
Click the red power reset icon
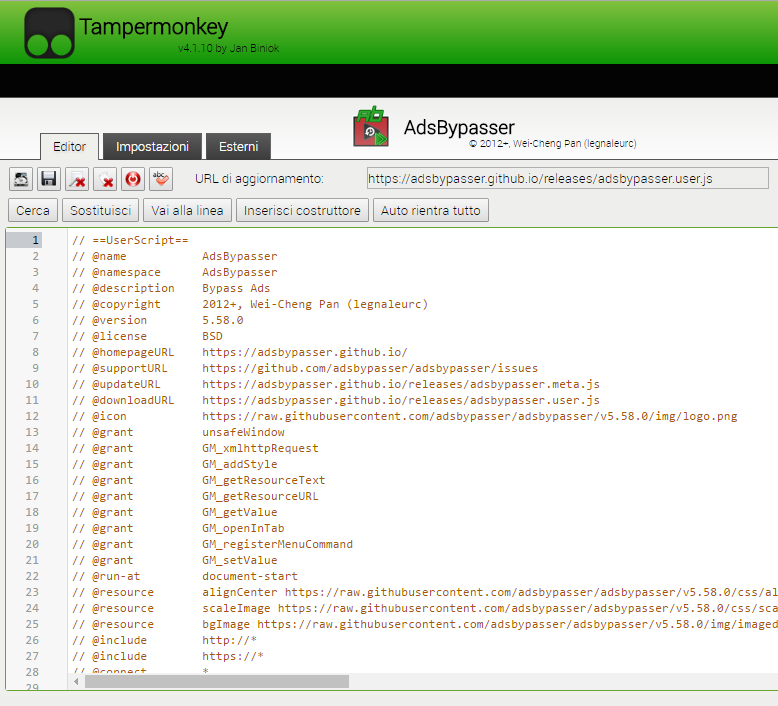tap(133, 179)
